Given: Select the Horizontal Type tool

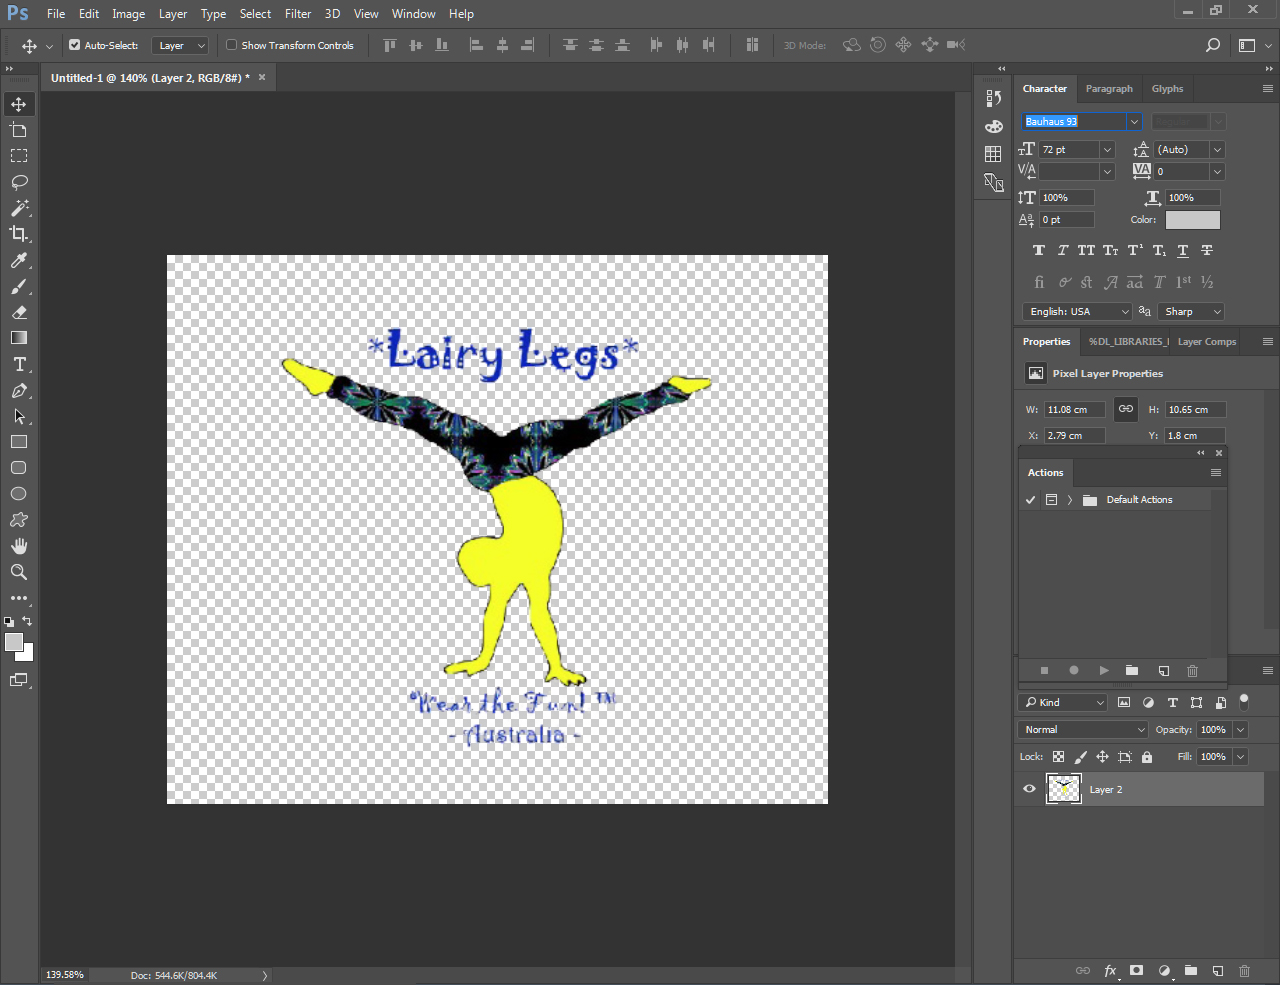Looking at the screenshot, I should click(19, 364).
